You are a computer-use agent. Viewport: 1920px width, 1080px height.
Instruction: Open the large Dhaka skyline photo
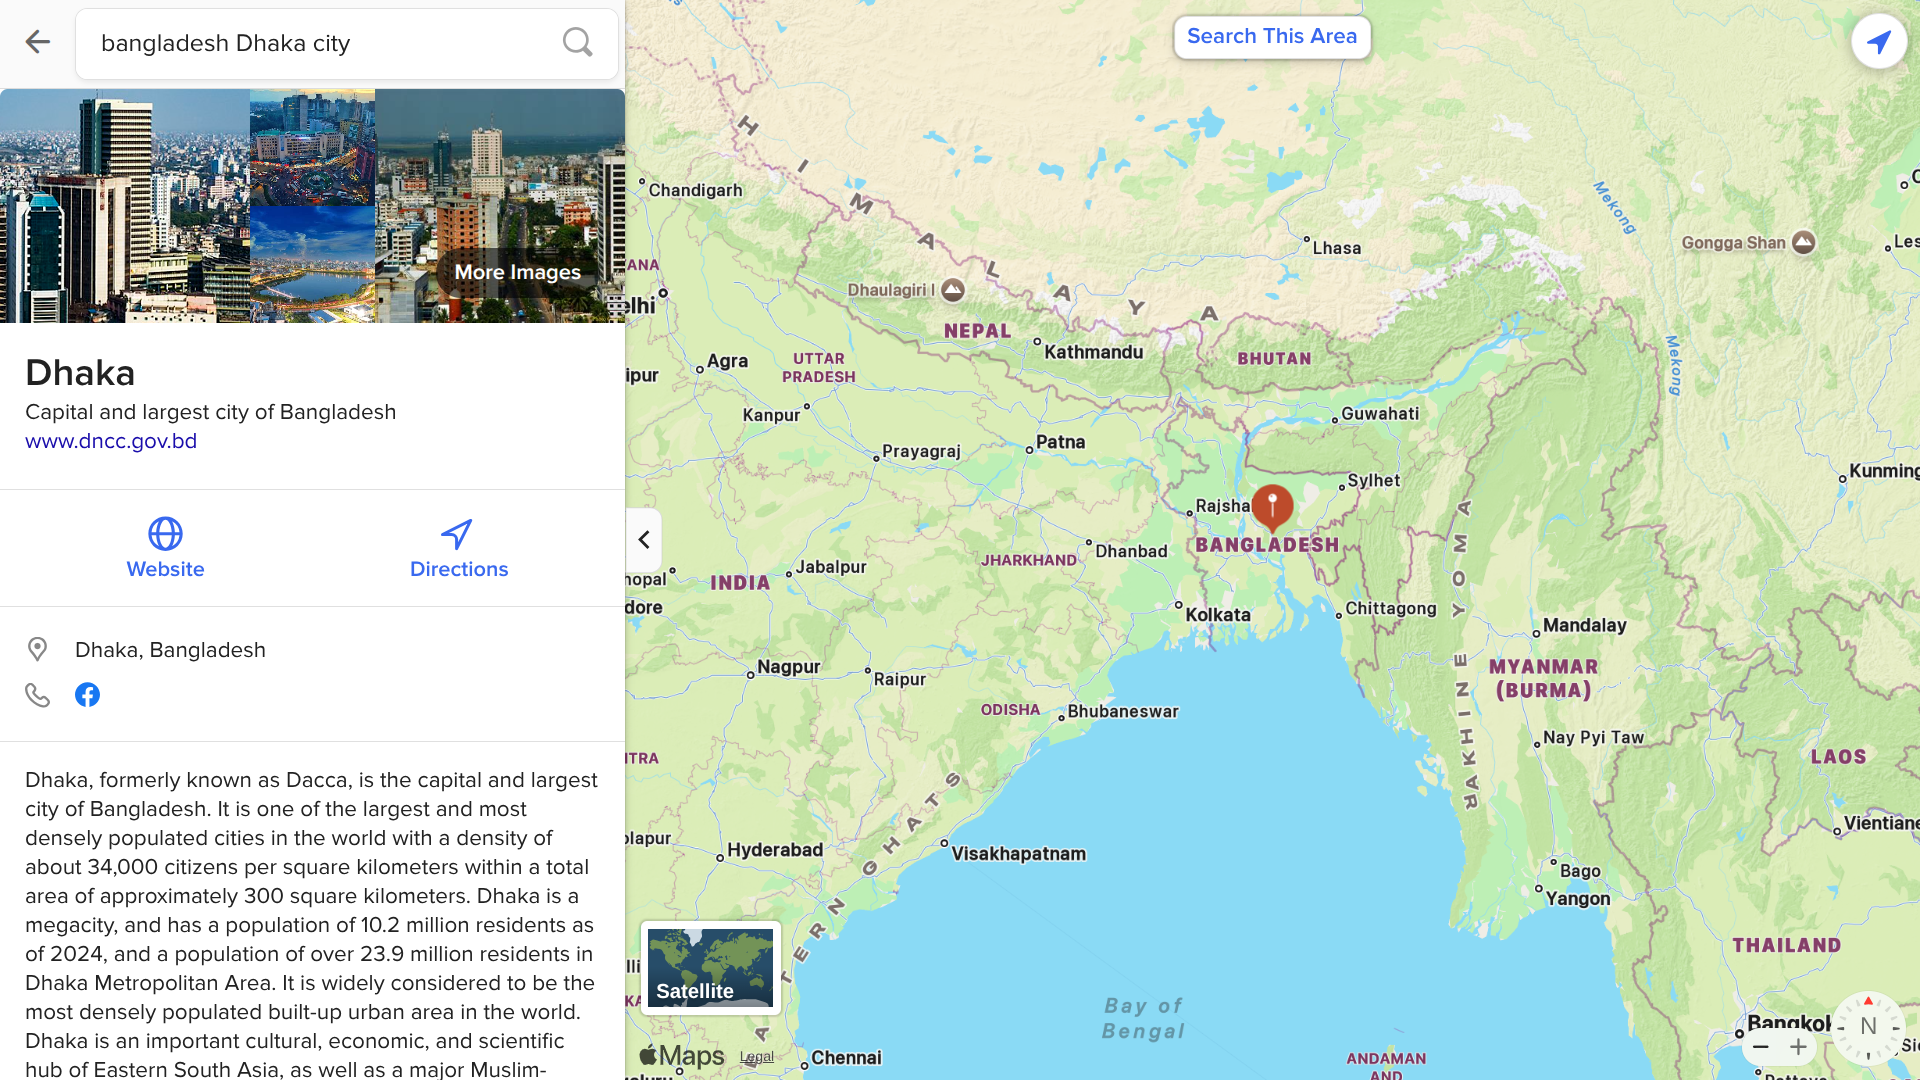tap(125, 206)
